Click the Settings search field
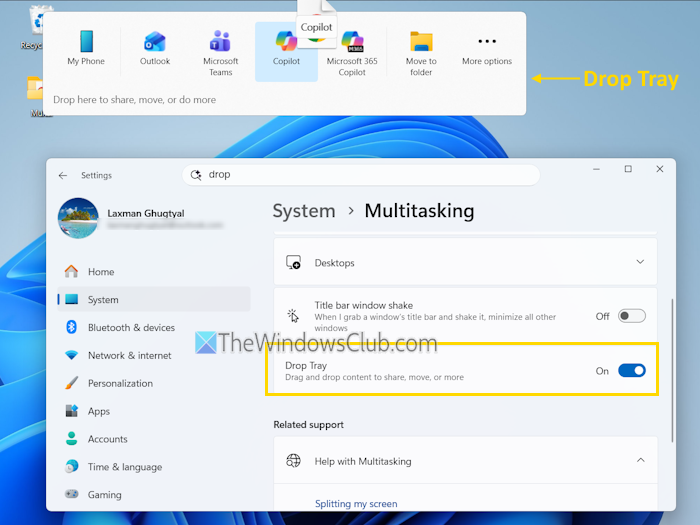This screenshot has width=700, height=525. pos(361,175)
